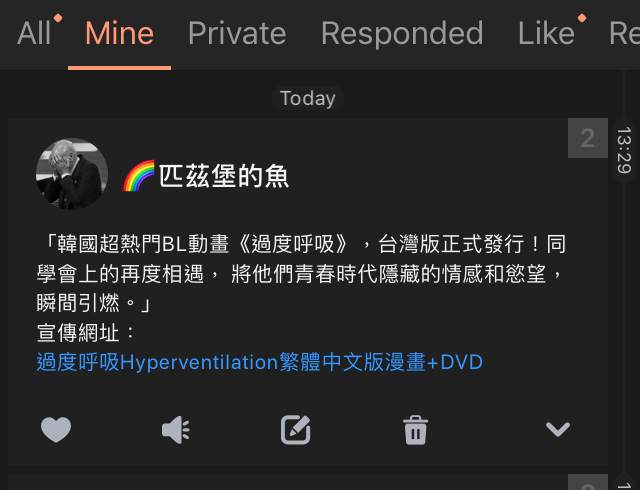The height and width of the screenshot is (490, 640).
Task: Select the Mine tab
Action: (x=120, y=33)
